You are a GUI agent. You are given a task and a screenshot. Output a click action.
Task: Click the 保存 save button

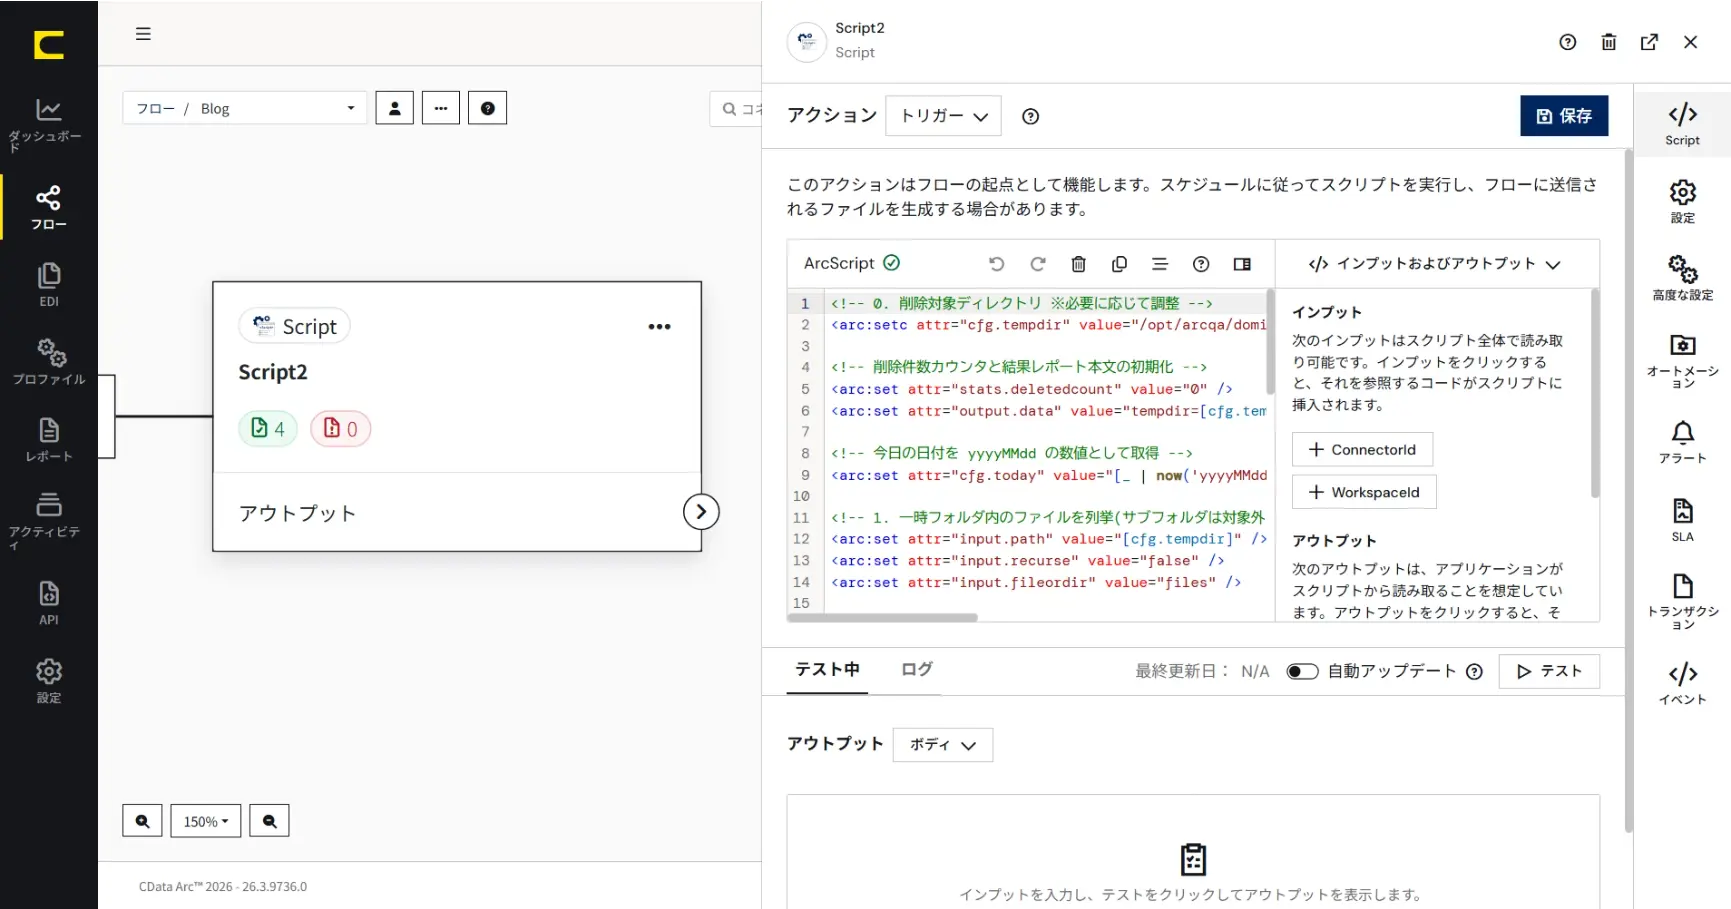point(1564,116)
